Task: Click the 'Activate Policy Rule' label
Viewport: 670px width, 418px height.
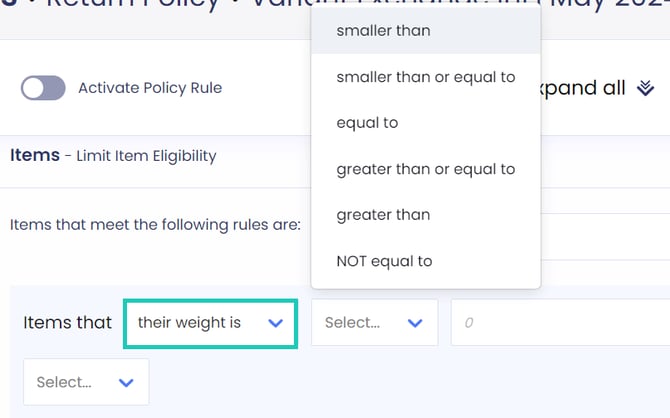Action: pos(150,88)
